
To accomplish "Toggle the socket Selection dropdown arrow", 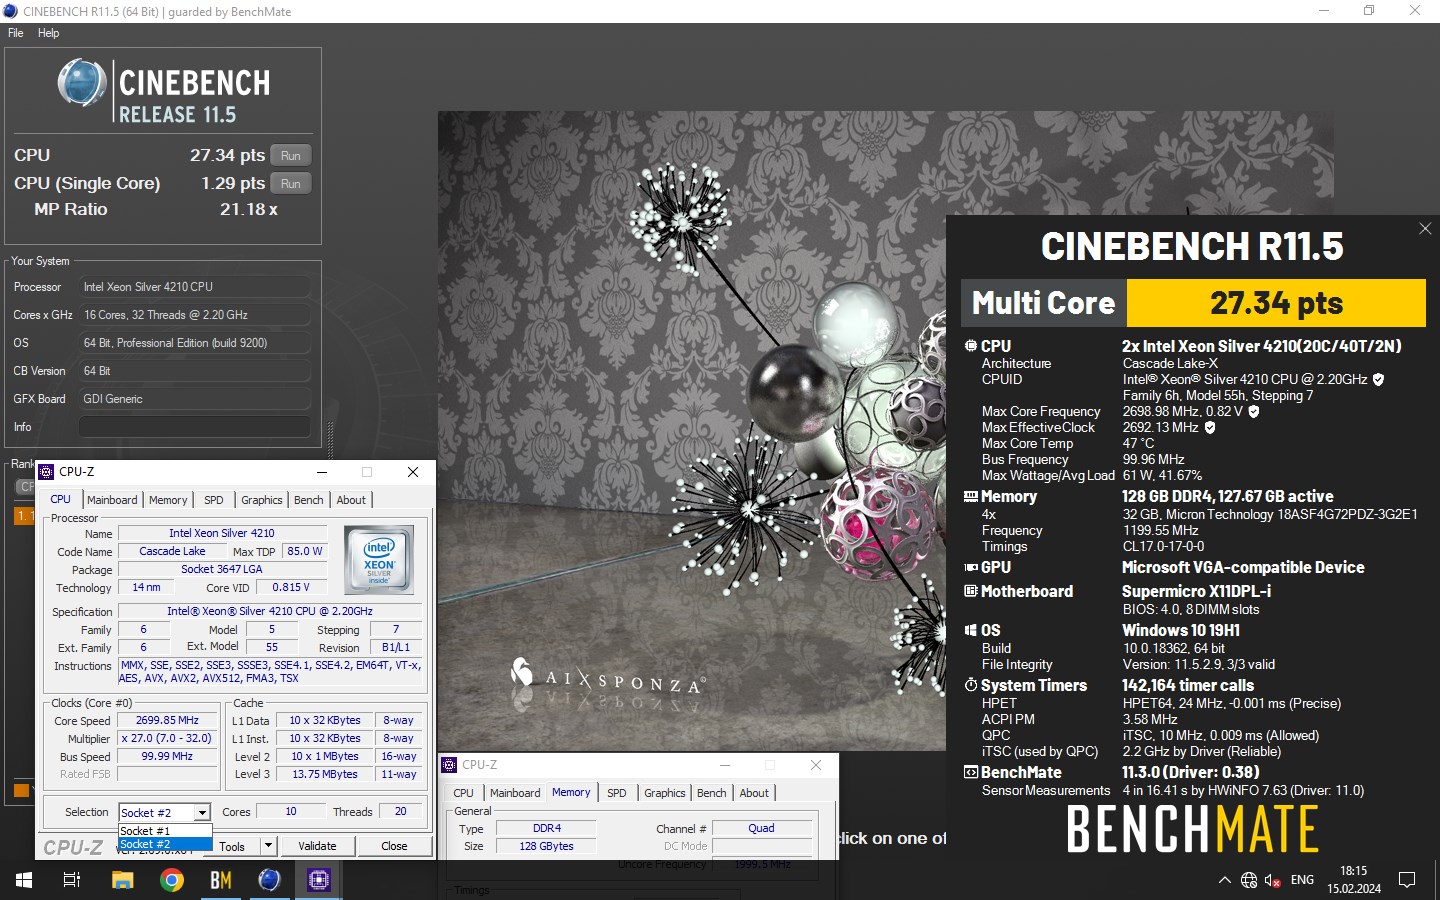I will [202, 812].
